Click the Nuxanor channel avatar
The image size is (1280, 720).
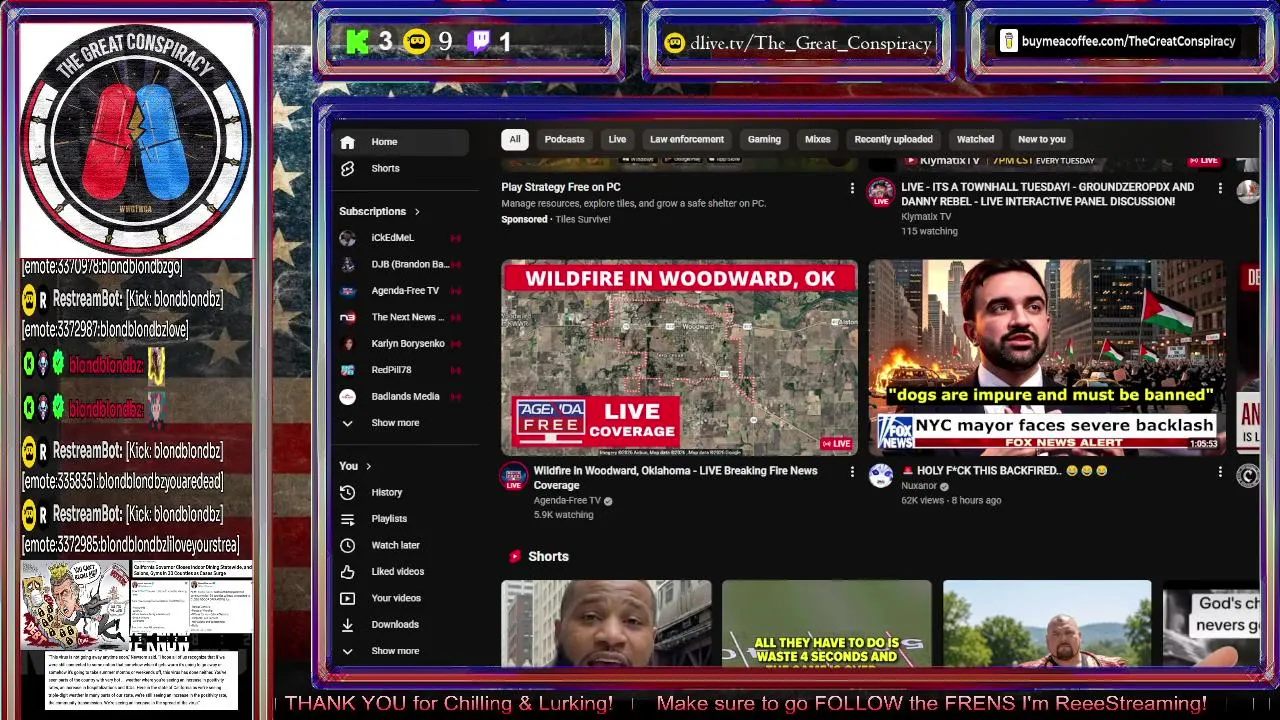(881, 476)
